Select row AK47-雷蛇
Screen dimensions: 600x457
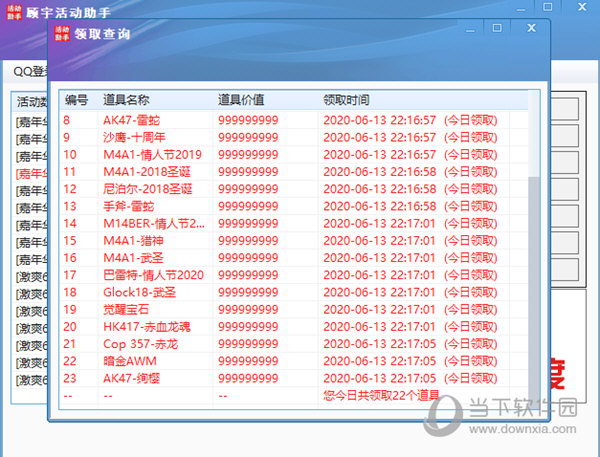point(294,120)
